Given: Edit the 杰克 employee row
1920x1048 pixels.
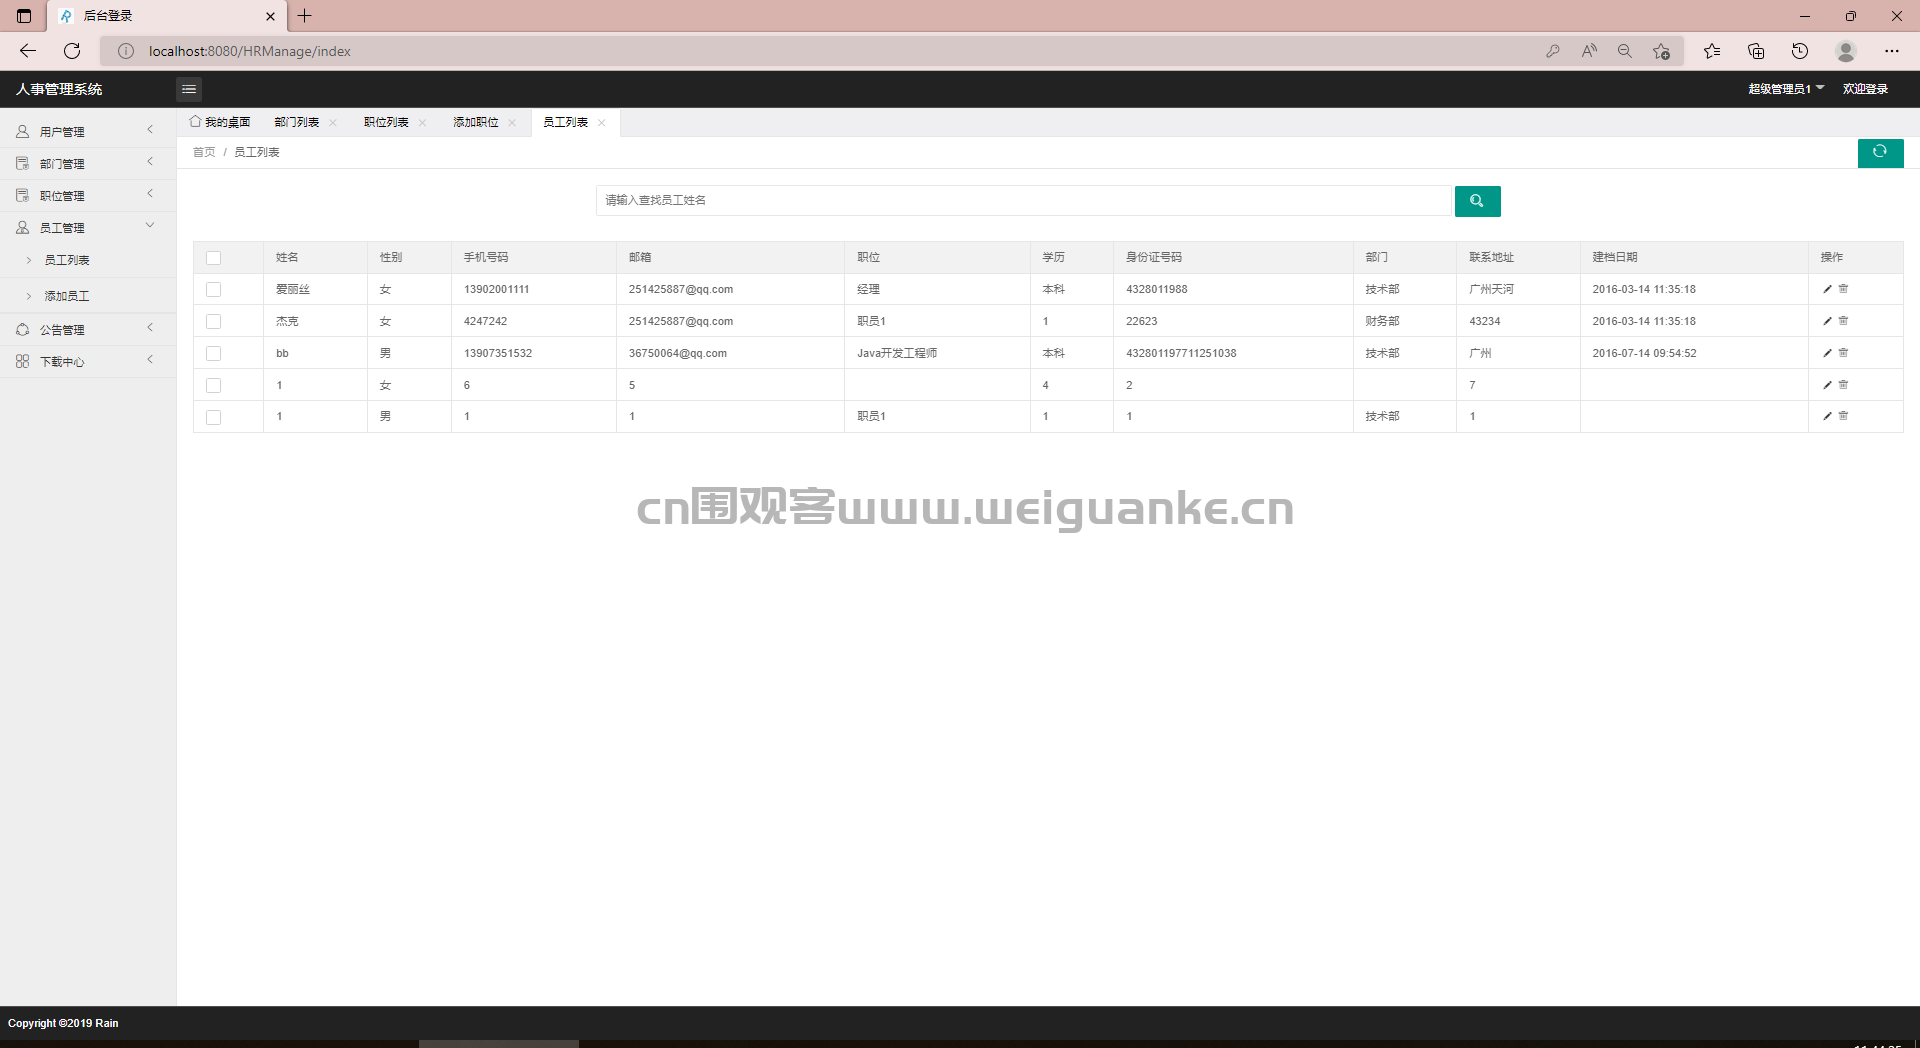Looking at the screenshot, I should [1827, 321].
